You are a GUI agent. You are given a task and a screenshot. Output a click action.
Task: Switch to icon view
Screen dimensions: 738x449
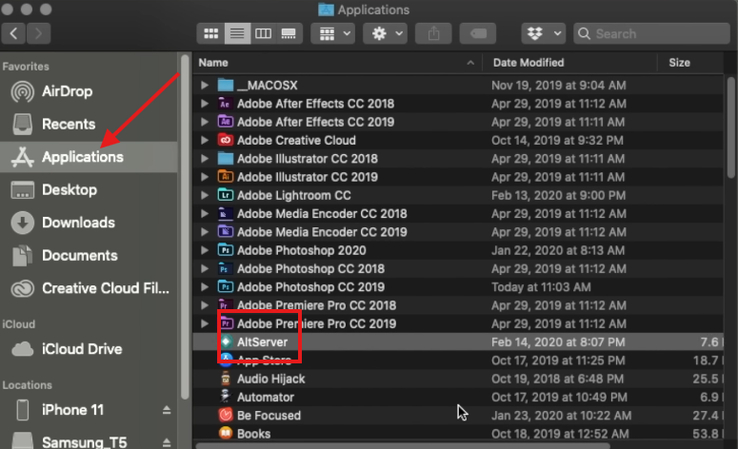[x=211, y=33]
